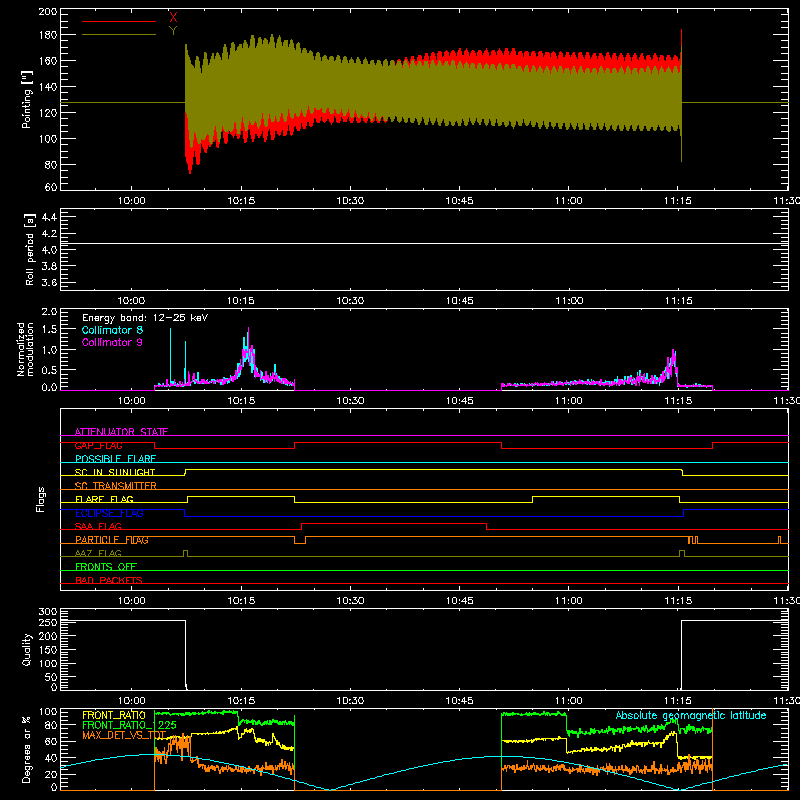Click the "Flags" vertical axis title

pyautogui.click(x=41, y=499)
